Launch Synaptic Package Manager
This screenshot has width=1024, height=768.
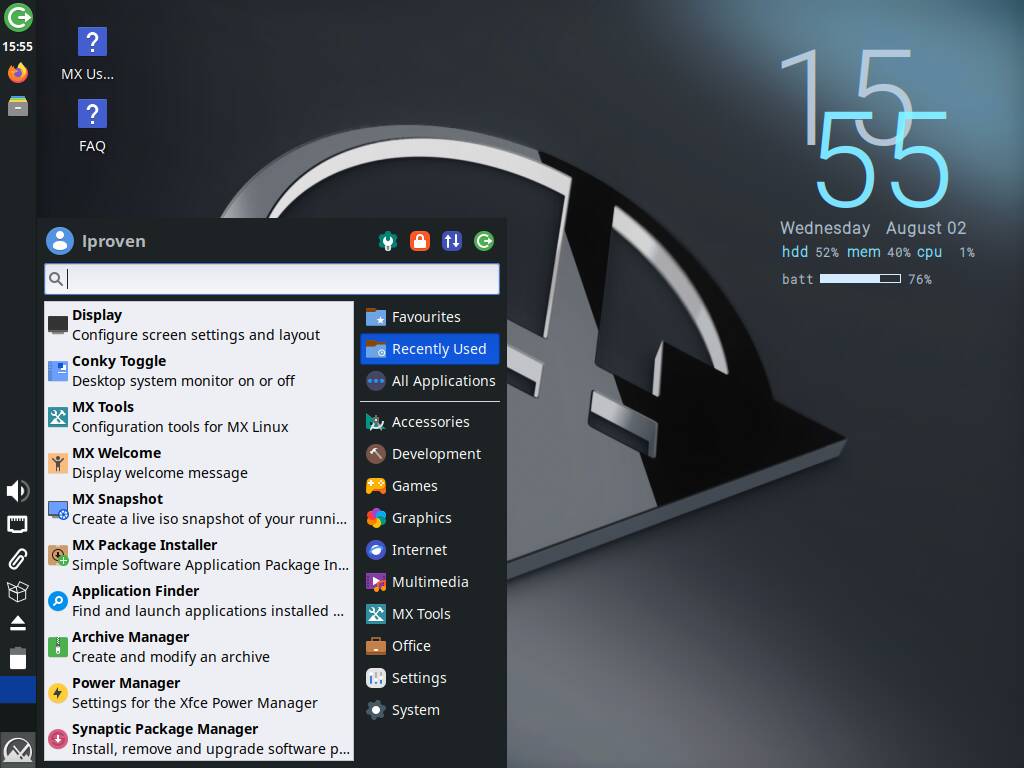199,739
